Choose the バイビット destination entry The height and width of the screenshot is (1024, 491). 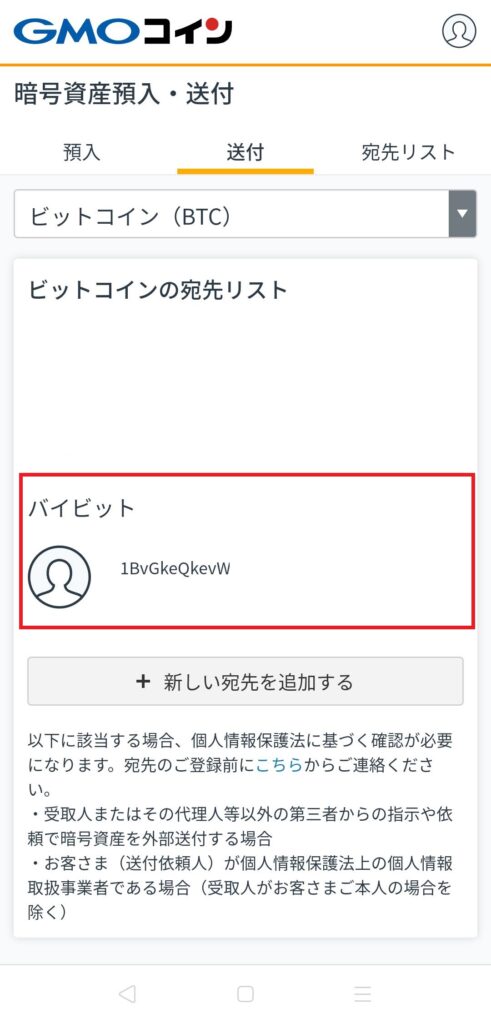[247, 552]
